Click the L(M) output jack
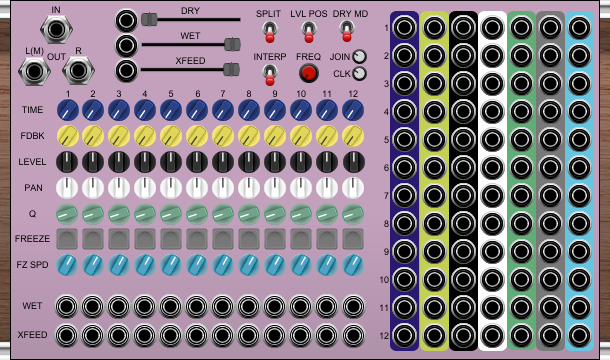Screen dimensions: 610x360 (x=34, y=71)
